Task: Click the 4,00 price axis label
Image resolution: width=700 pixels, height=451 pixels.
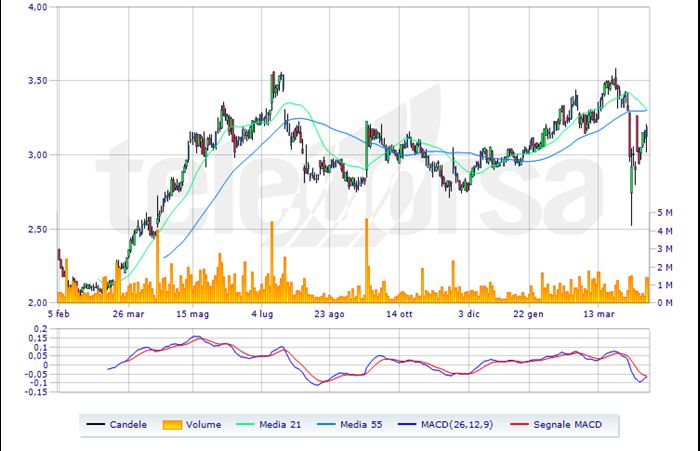Action: 36,7
